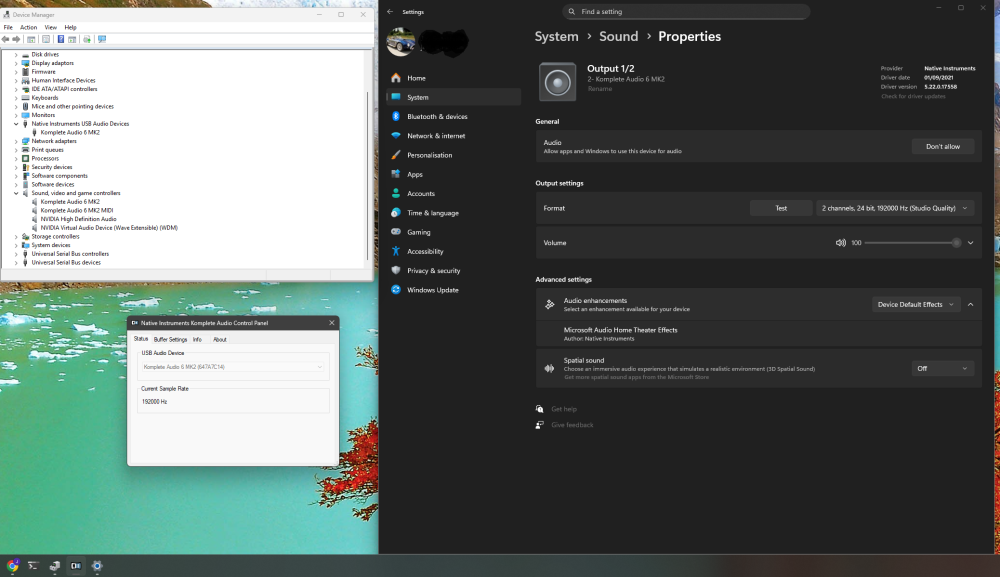1000x577 pixels.
Task: Open the View menu in Device Manager
Action: tap(50, 27)
